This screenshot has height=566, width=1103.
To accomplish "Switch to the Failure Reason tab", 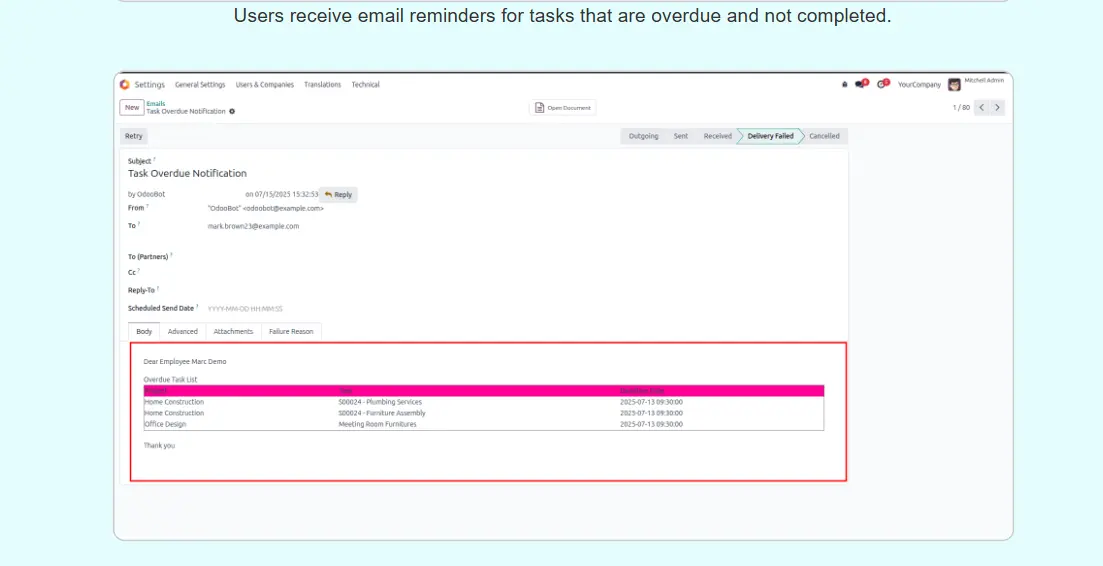I will [291, 332].
